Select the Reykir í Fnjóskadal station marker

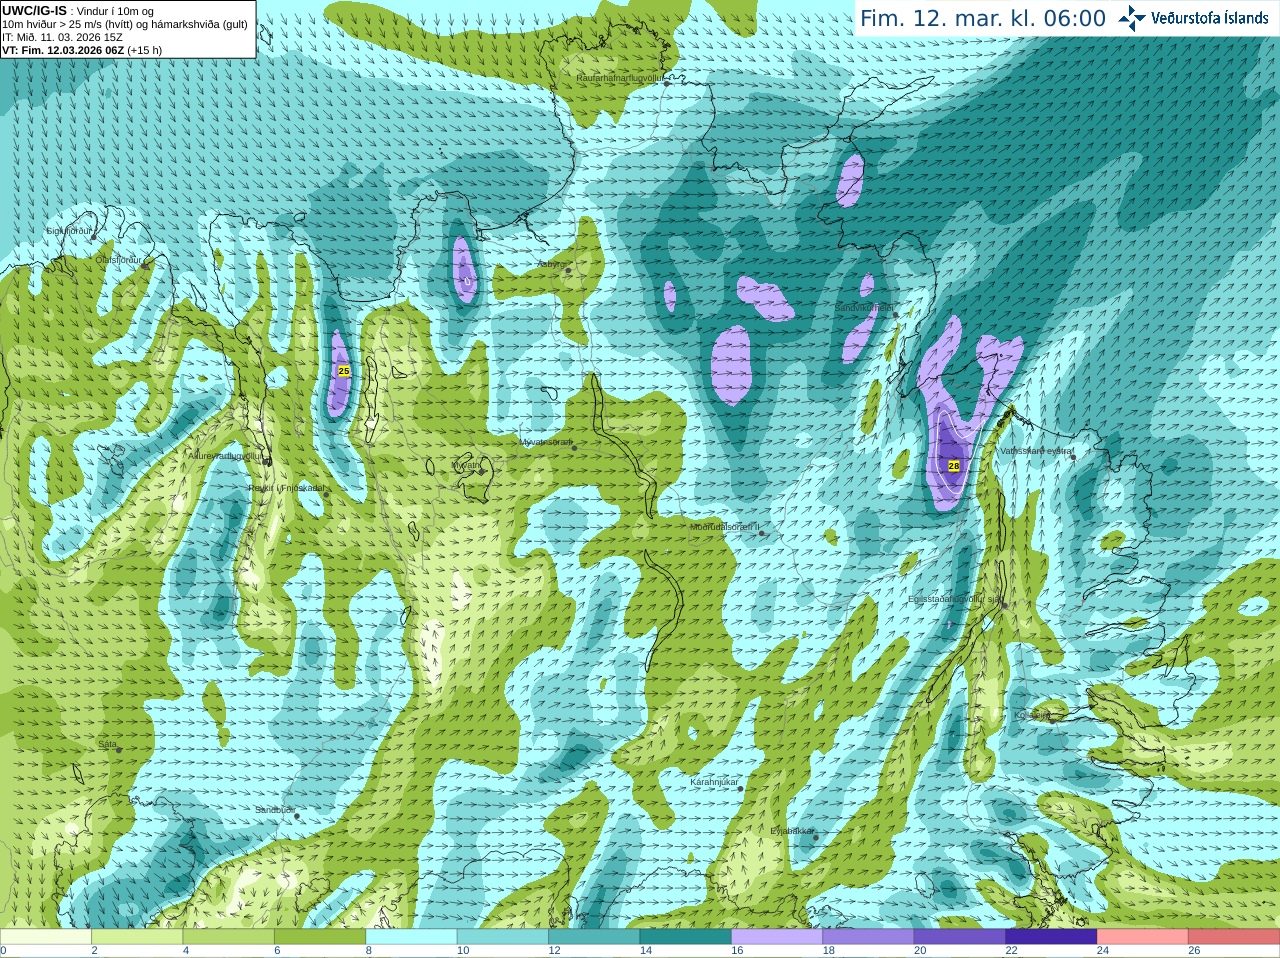tap(326, 494)
